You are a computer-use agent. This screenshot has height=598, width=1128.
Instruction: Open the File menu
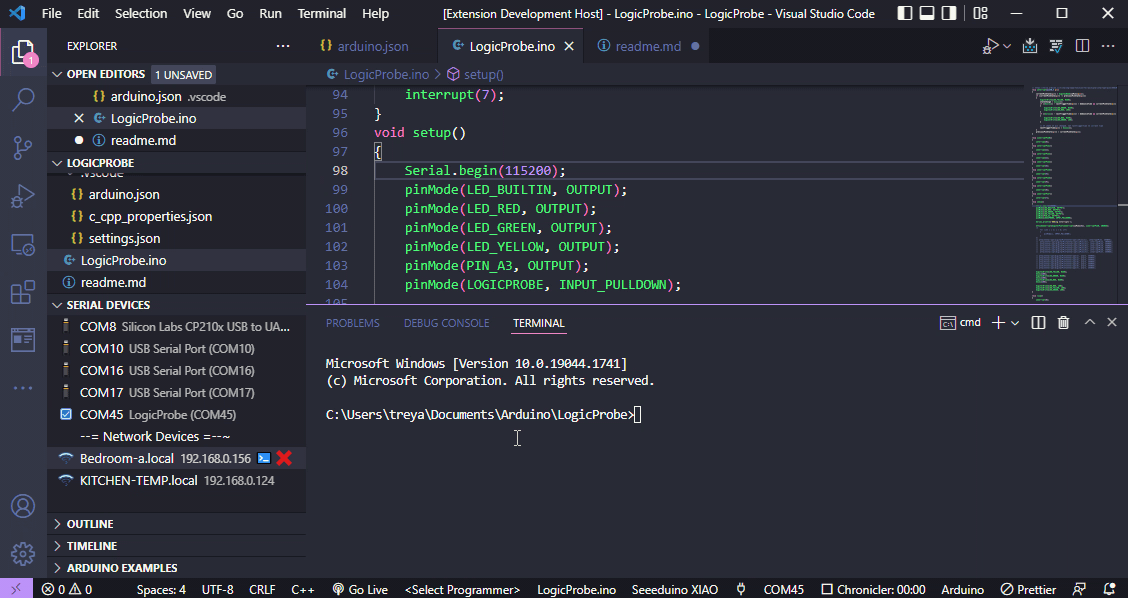pos(52,13)
